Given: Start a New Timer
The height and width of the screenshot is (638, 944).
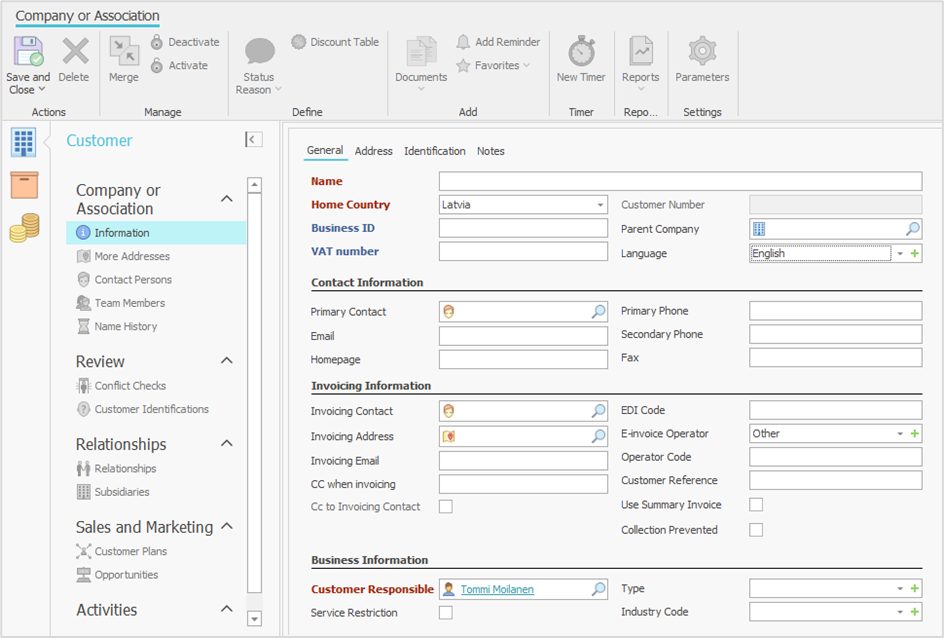Looking at the screenshot, I should point(581,52).
